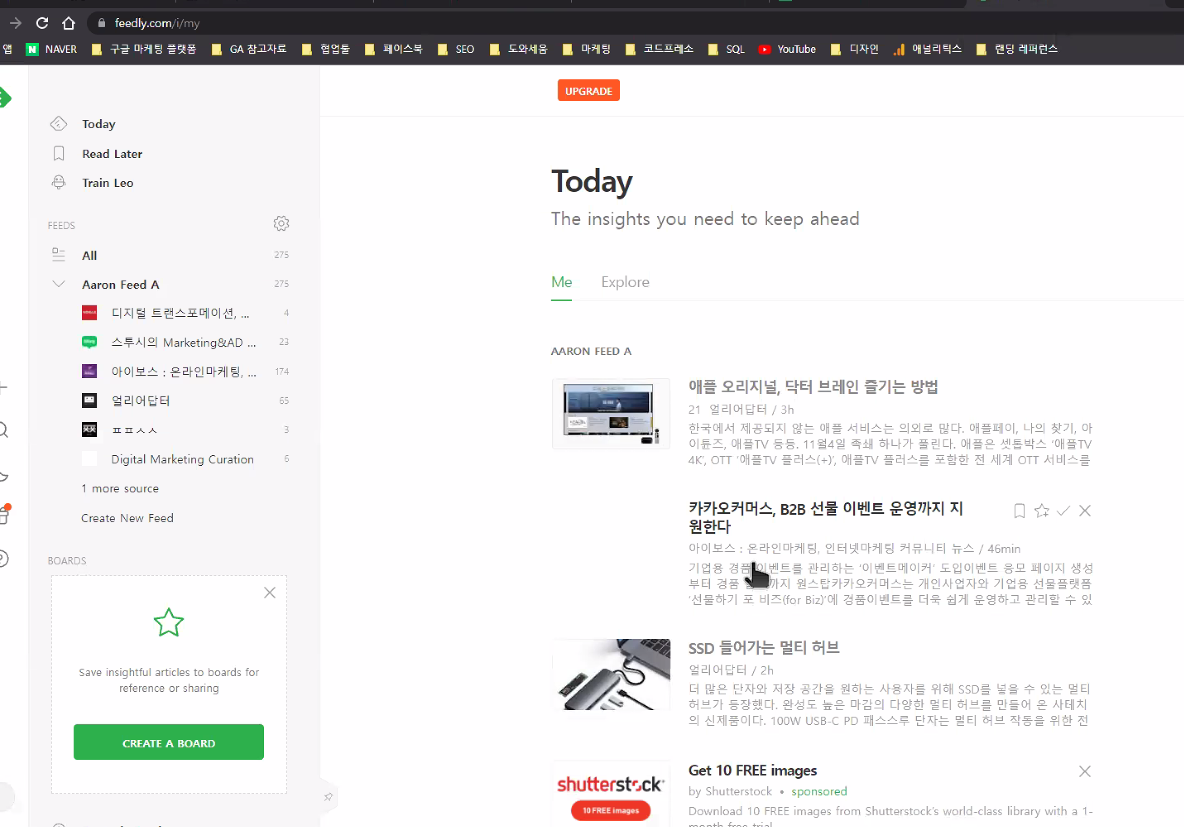Open the SEO bookmark folder

456,49
